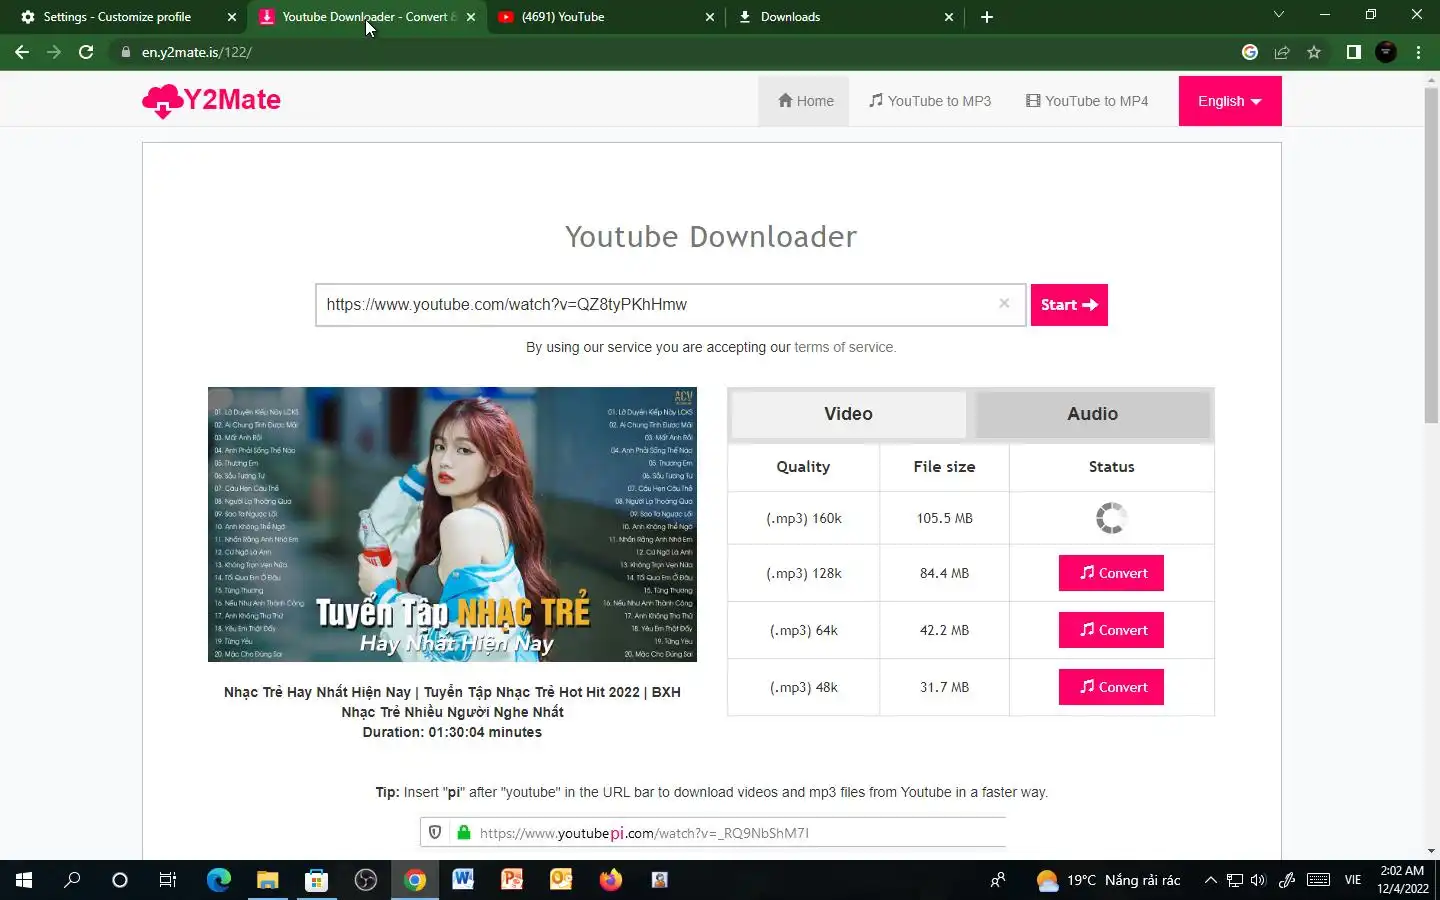Open YouTube to MP3 page
Viewport: 1440px width, 900px height.
coord(930,101)
